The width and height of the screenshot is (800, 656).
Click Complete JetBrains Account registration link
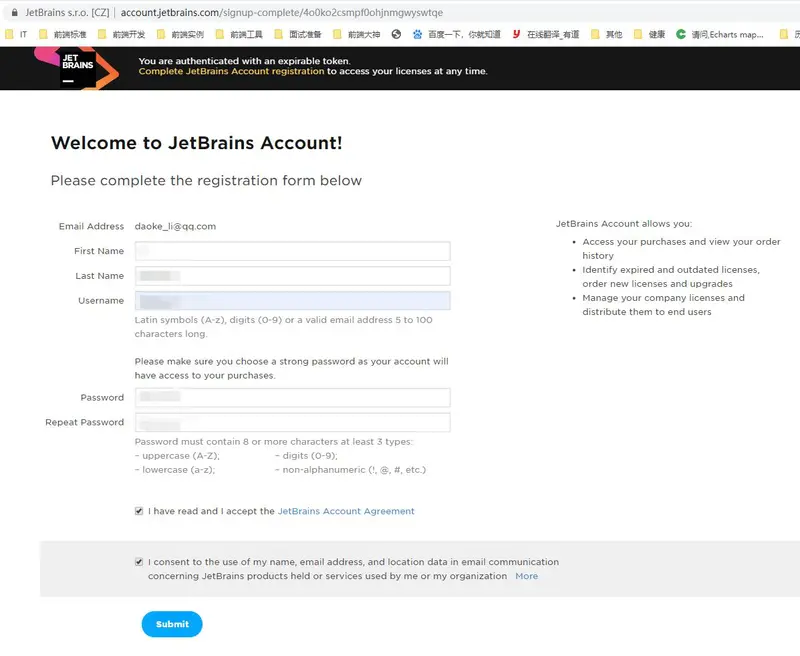pos(231,71)
